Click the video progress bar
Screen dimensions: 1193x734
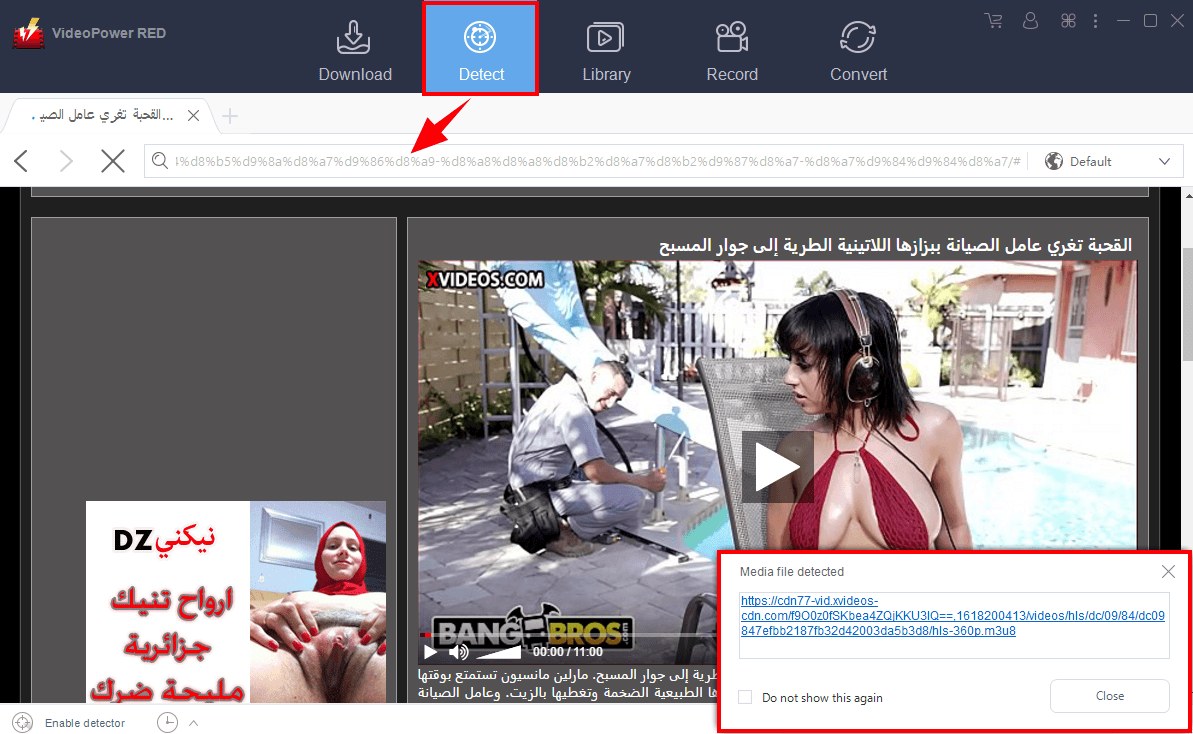[x=568, y=634]
